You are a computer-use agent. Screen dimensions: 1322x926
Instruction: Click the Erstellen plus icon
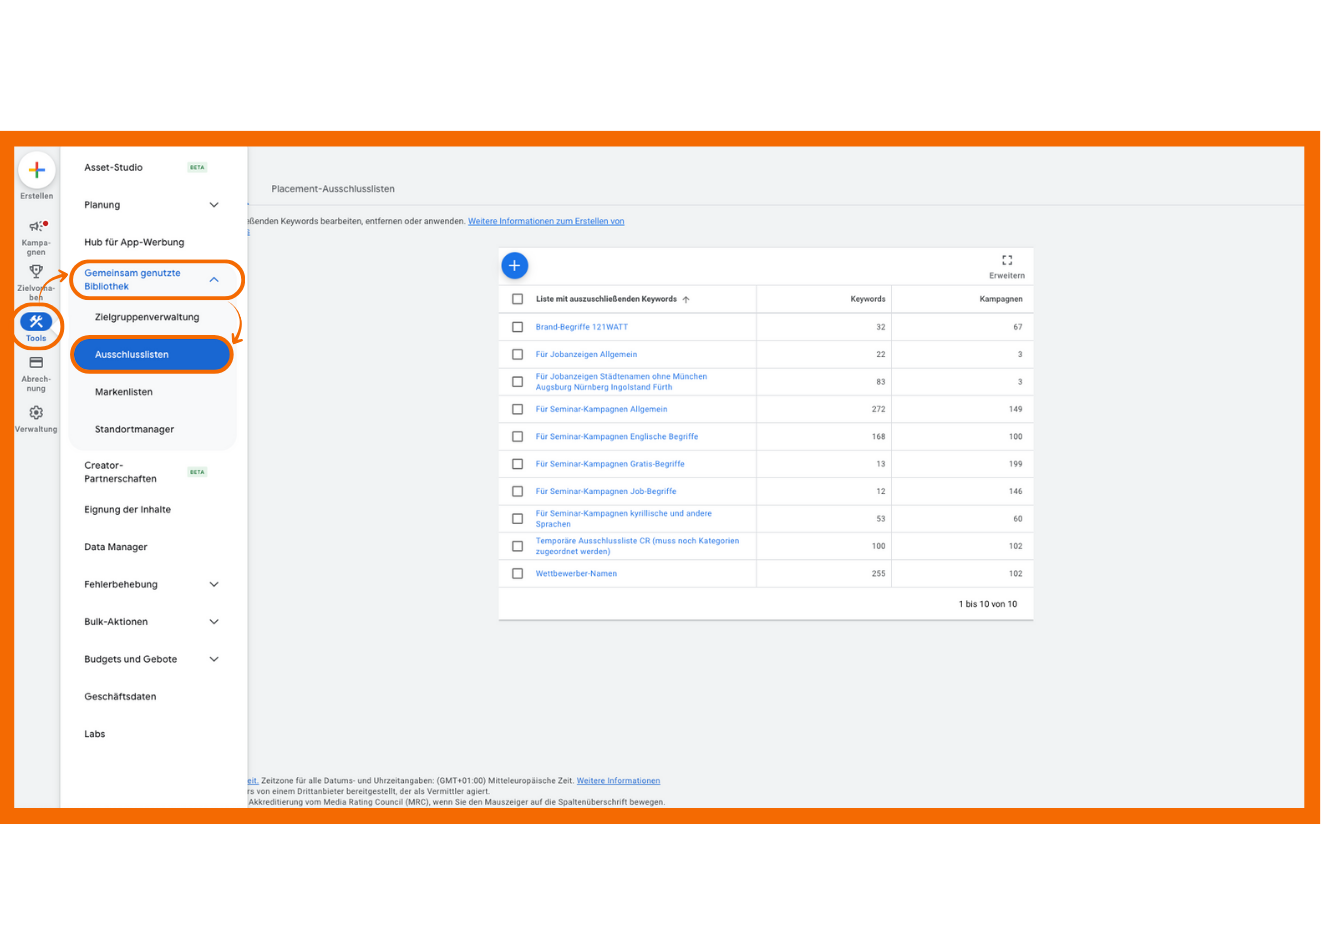coord(36,170)
